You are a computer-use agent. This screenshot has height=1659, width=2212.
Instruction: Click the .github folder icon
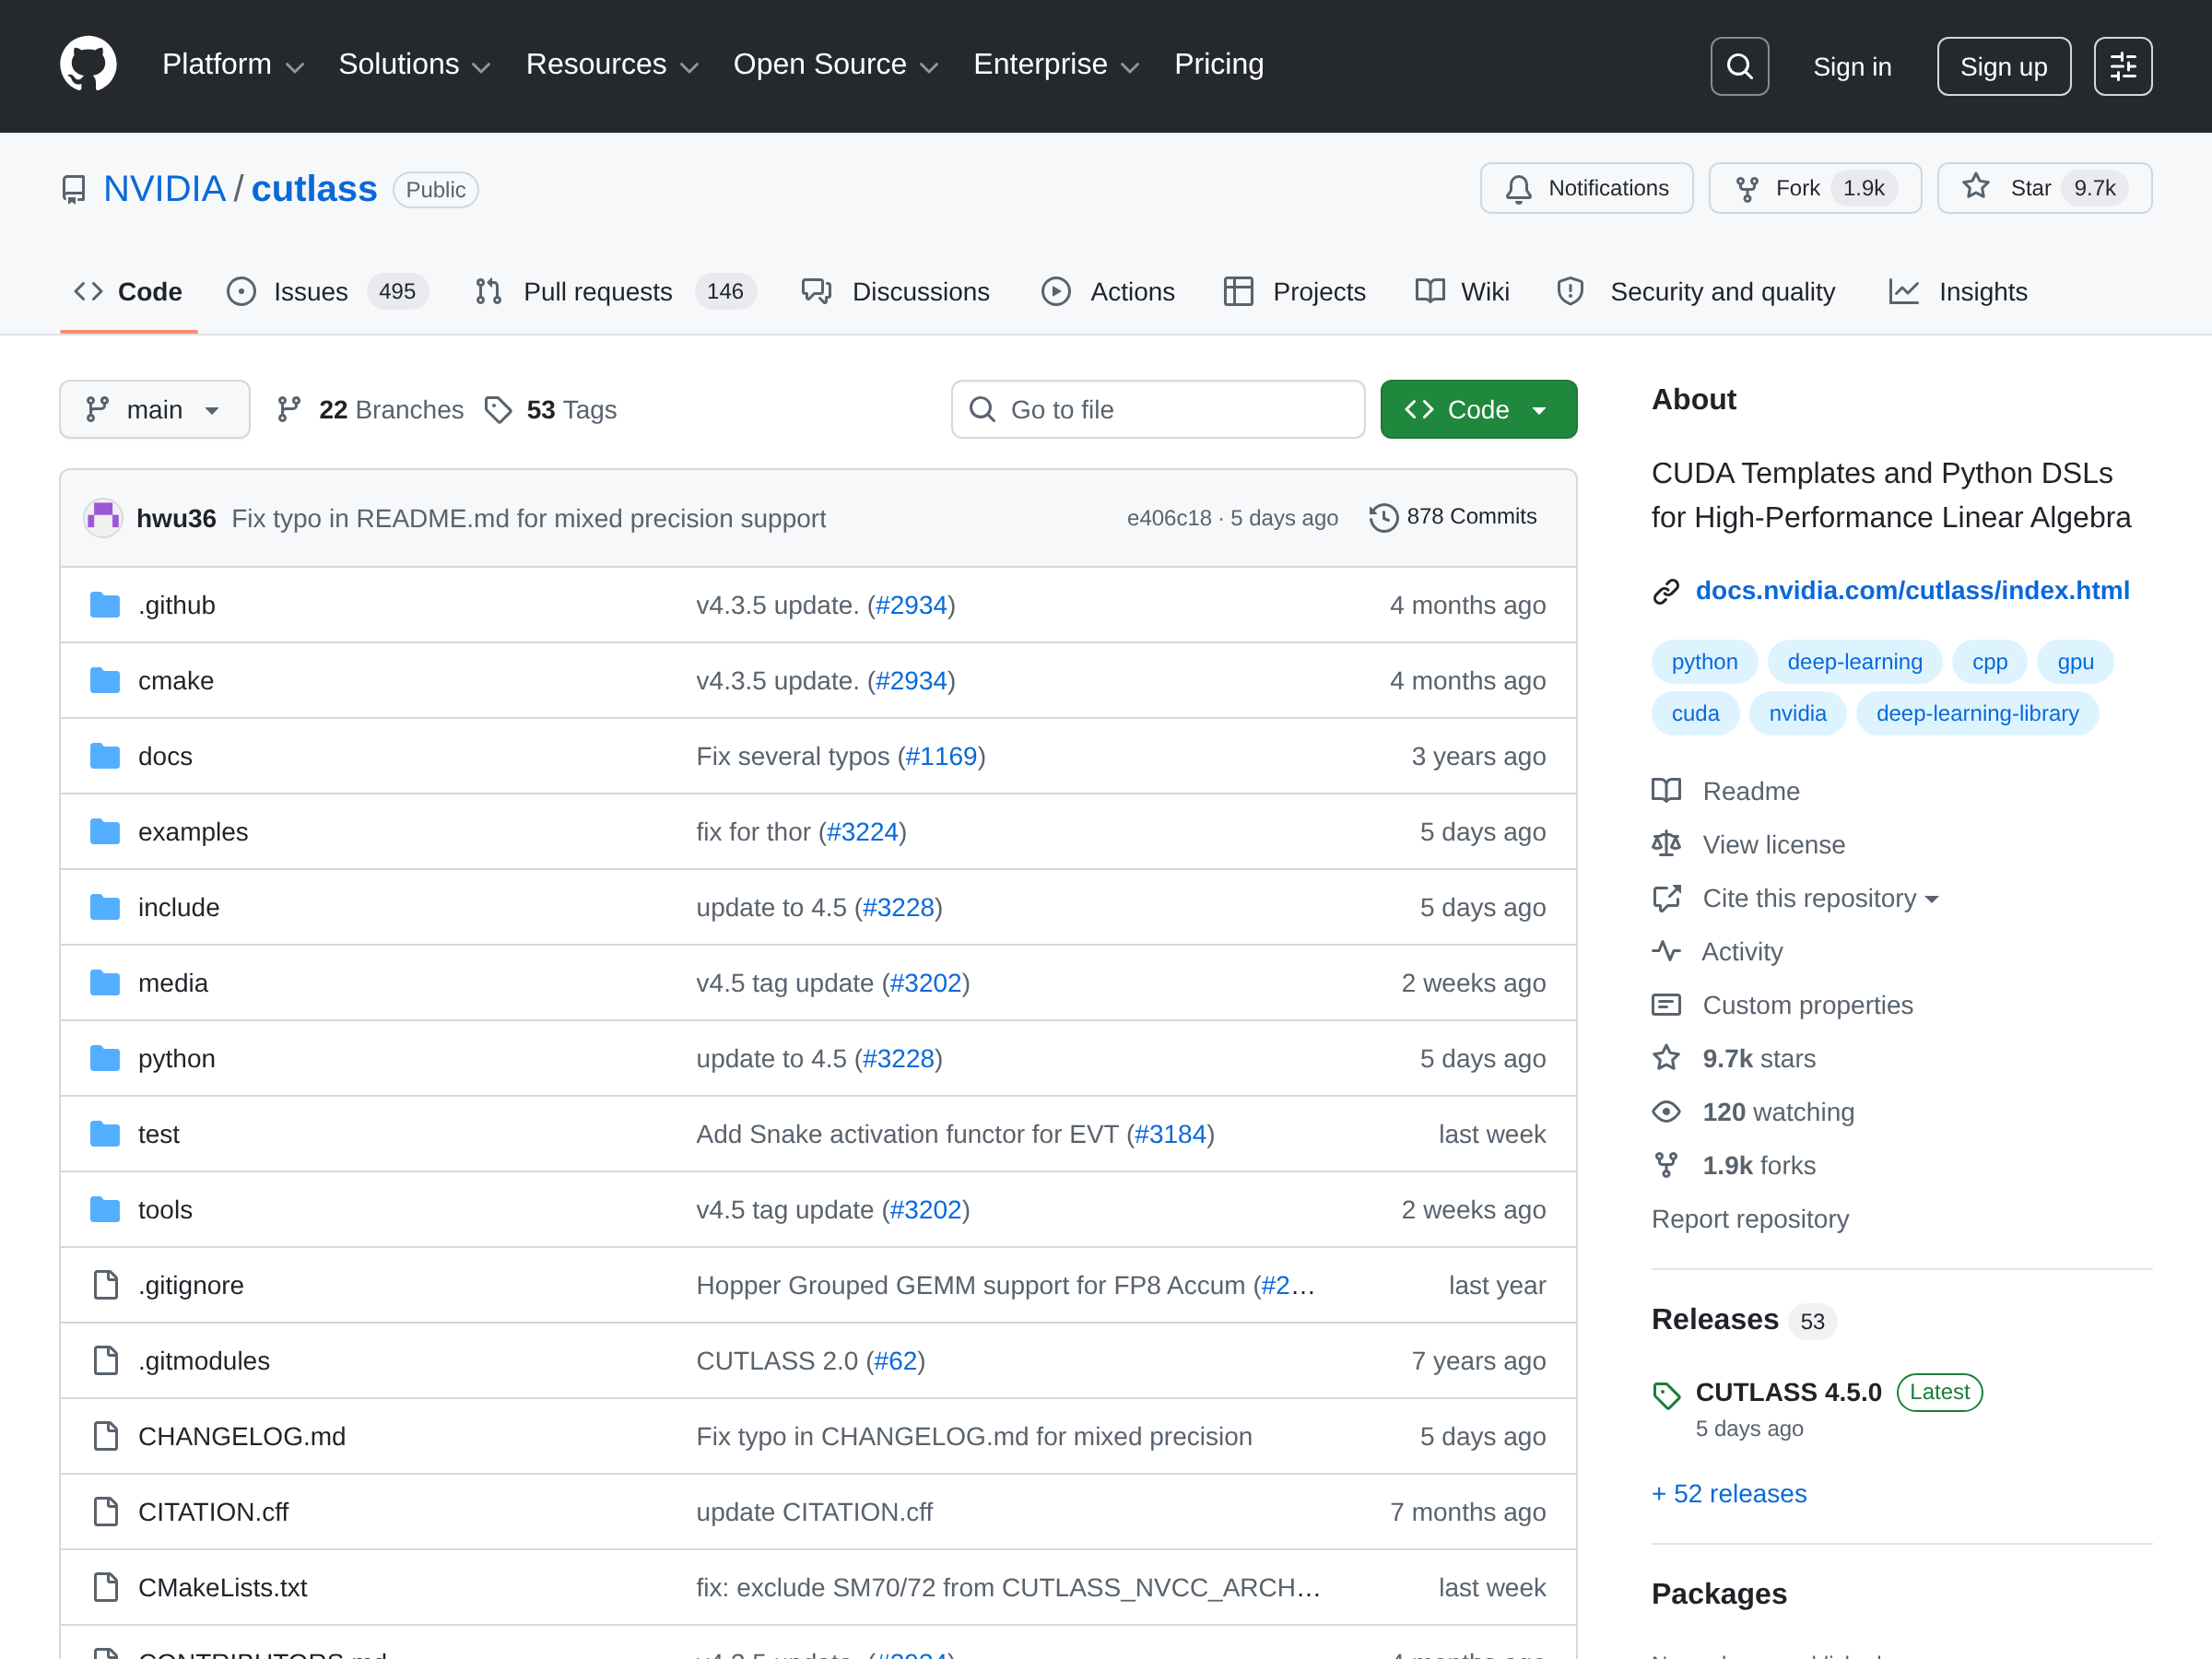[105, 605]
